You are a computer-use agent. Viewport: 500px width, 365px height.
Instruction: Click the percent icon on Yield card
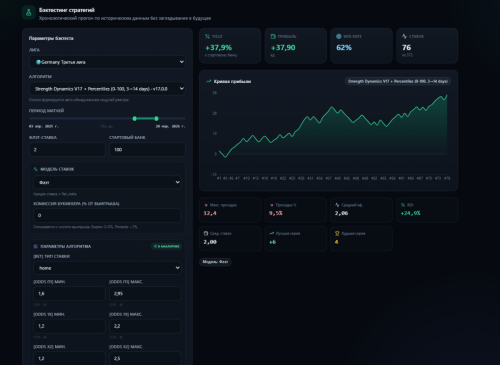pos(207,36)
